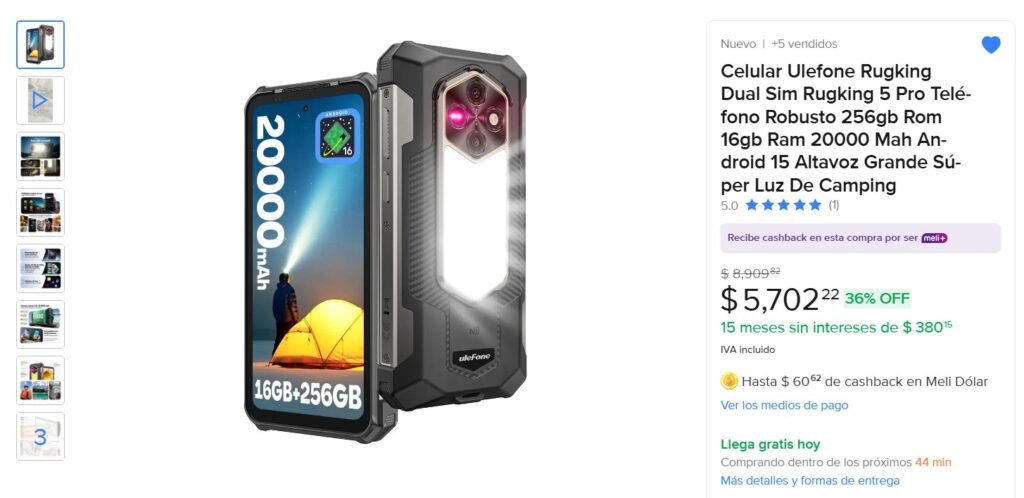Click the 36% OFF discount label
The image size is (1024, 498).
(x=877, y=299)
